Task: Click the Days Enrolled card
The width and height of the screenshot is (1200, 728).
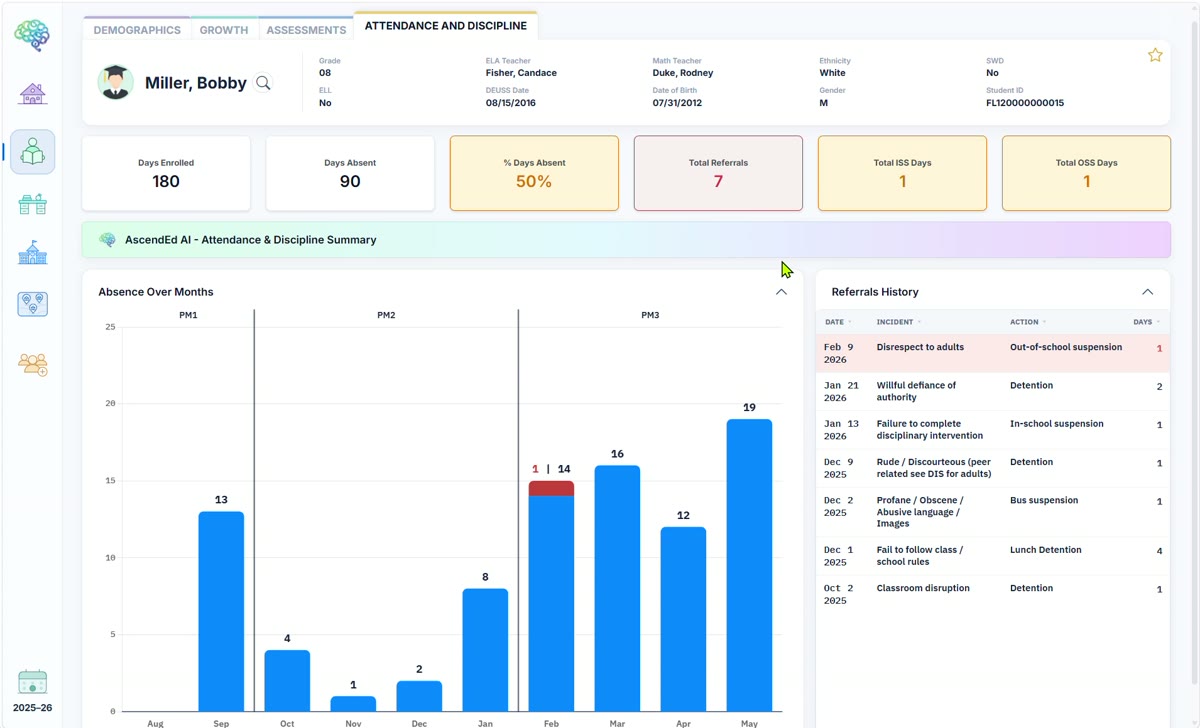Action: (166, 173)
